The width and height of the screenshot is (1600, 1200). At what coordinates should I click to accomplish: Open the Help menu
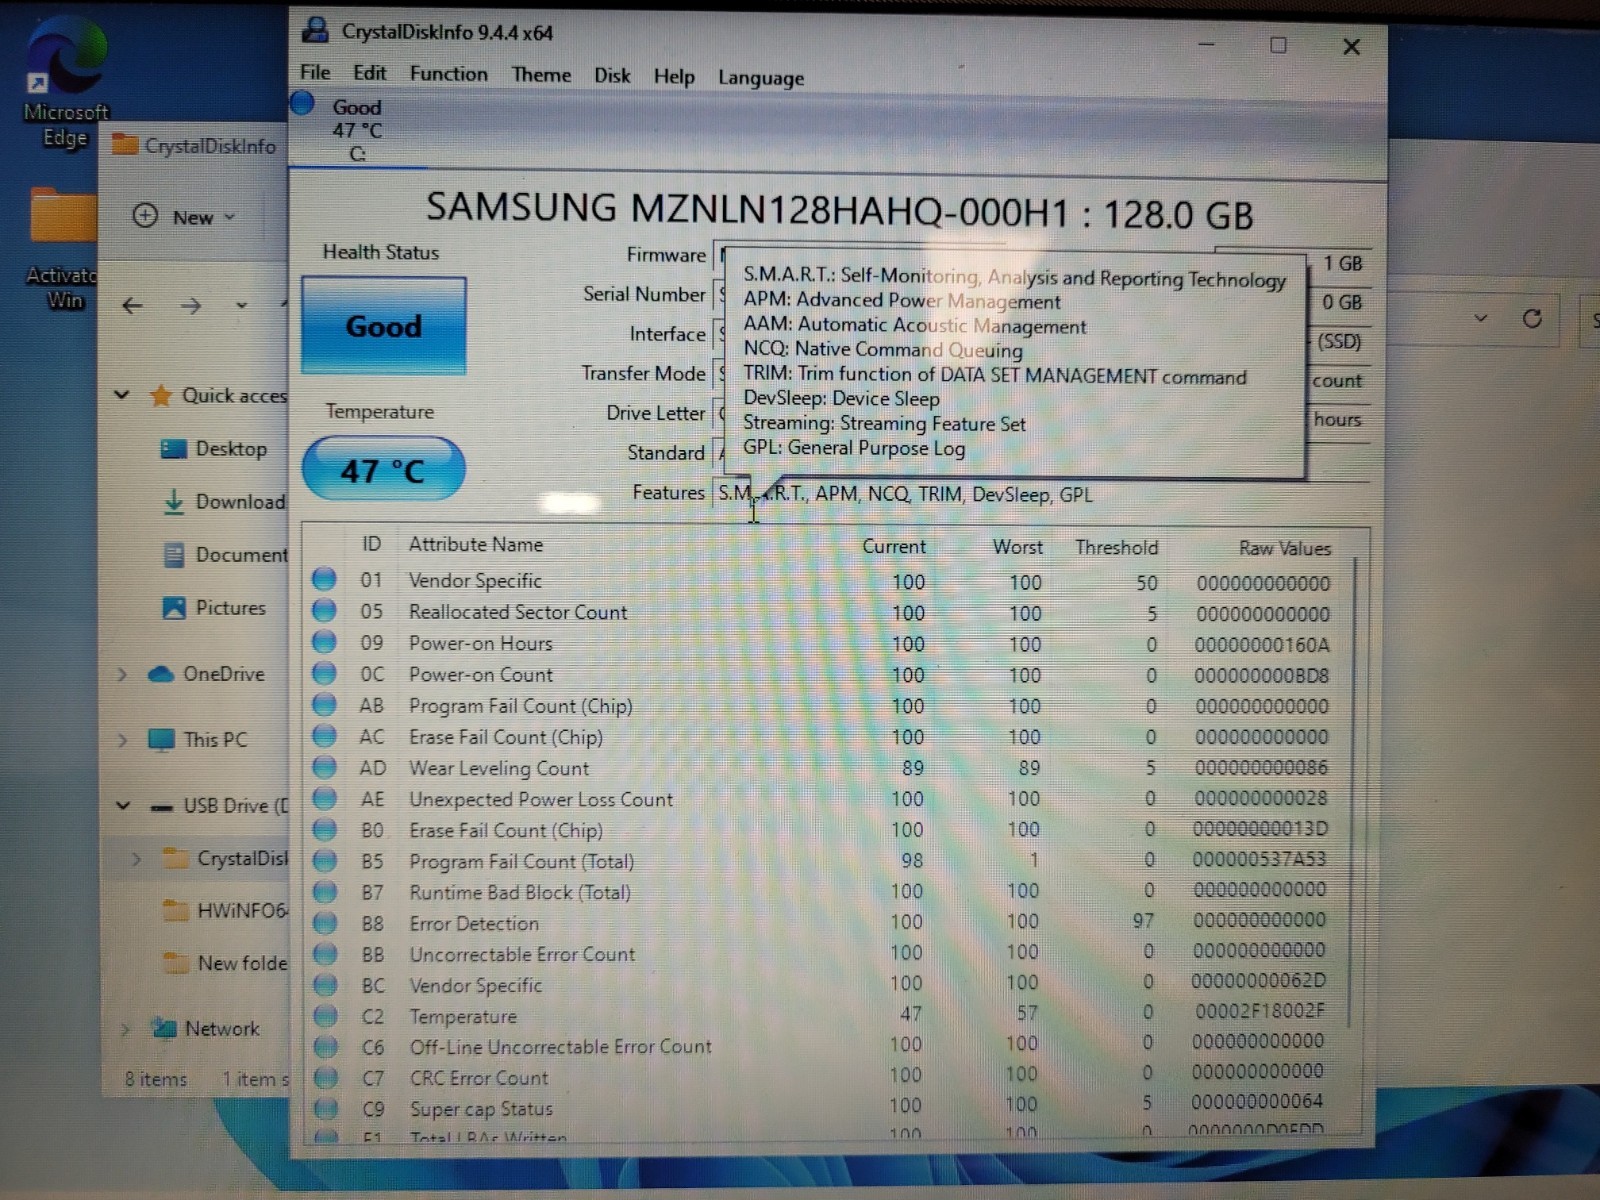point(674,77)
